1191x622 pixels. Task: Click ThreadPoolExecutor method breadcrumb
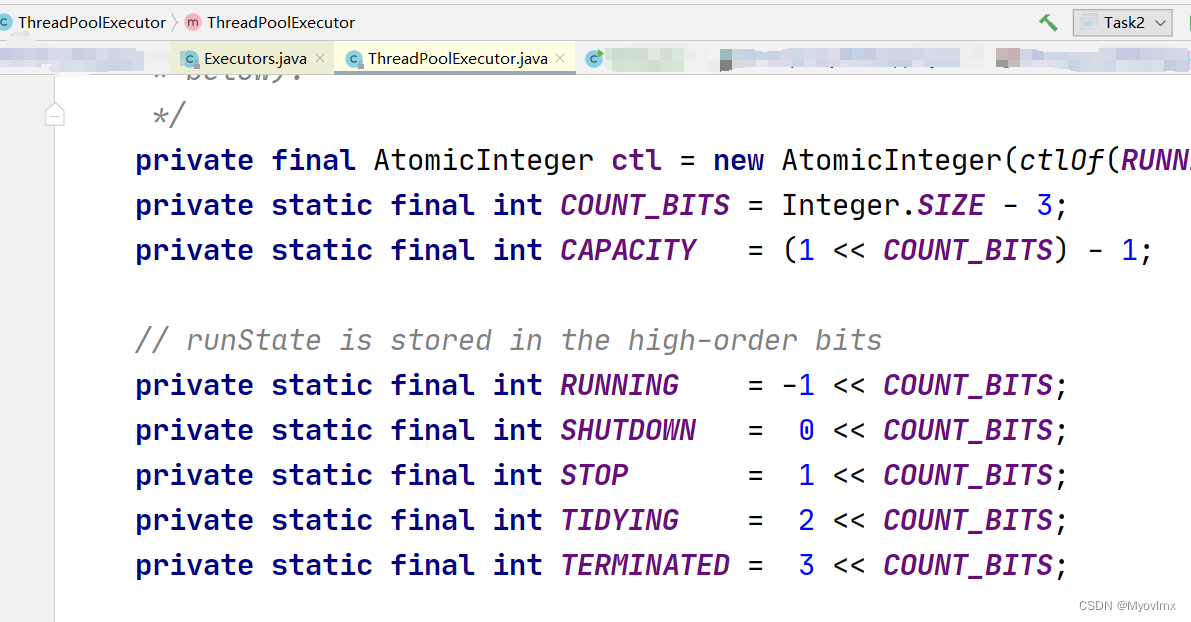[x=280, y=23]
